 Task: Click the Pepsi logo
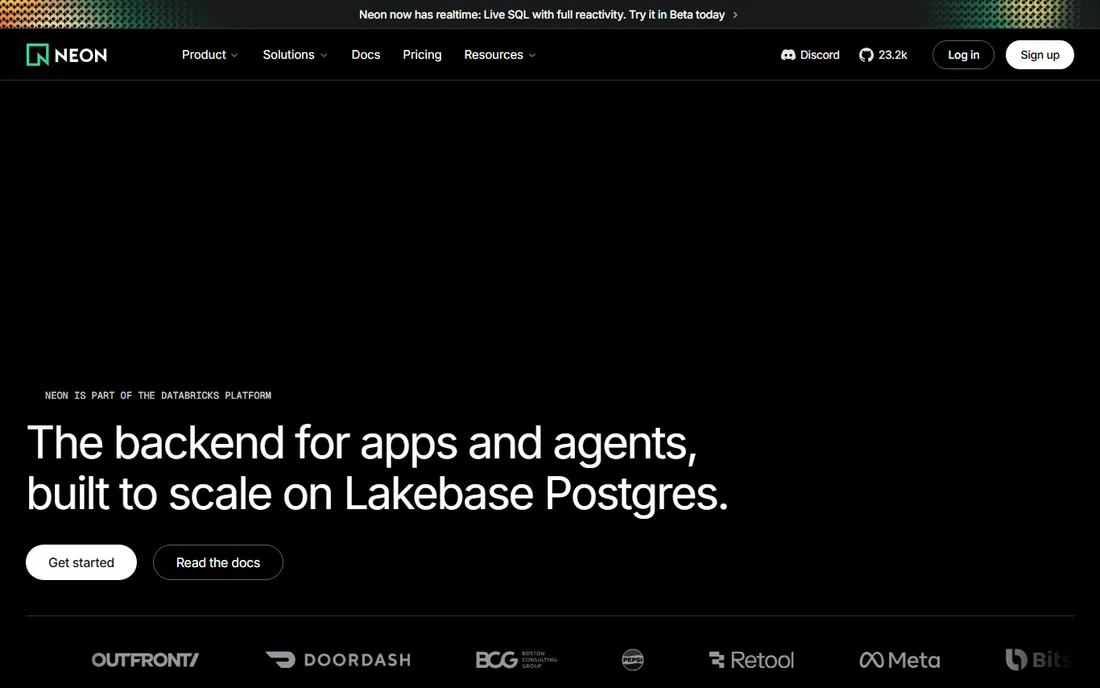633,660
